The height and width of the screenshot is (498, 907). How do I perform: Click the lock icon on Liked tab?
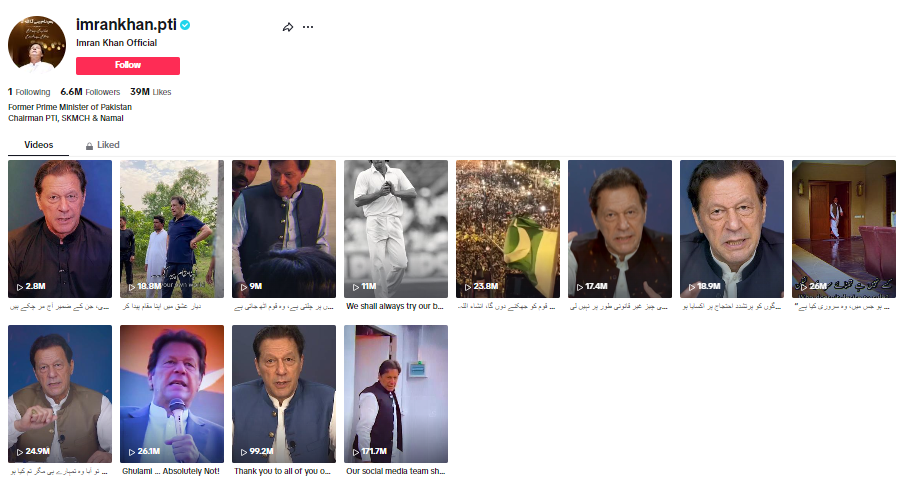89,146
